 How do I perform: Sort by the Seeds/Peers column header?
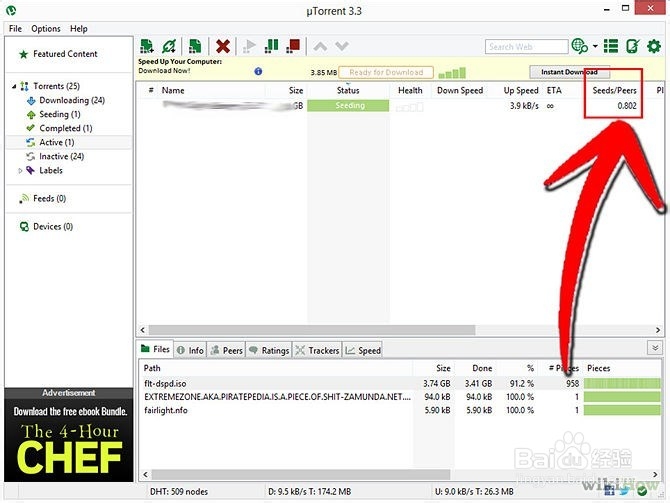(x=614, y=91)
